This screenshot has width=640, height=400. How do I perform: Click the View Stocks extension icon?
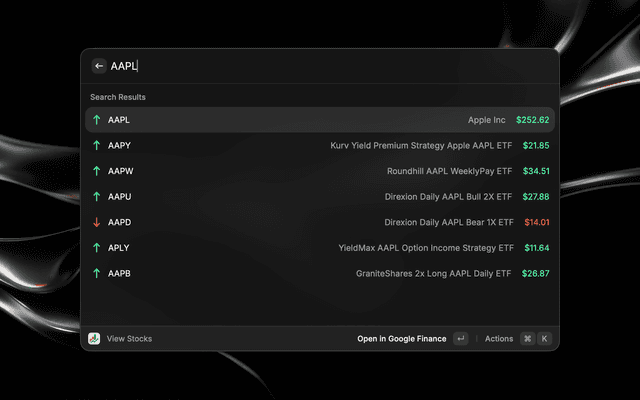94,339
